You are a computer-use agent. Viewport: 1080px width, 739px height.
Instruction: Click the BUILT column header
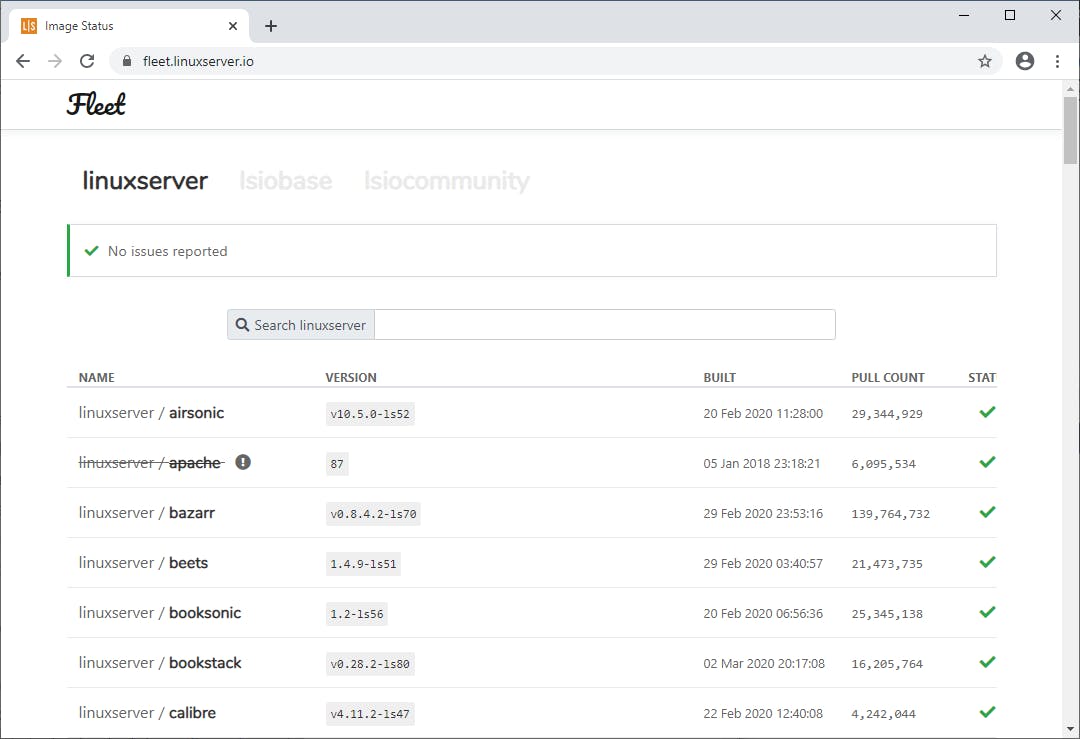[719, 377]
